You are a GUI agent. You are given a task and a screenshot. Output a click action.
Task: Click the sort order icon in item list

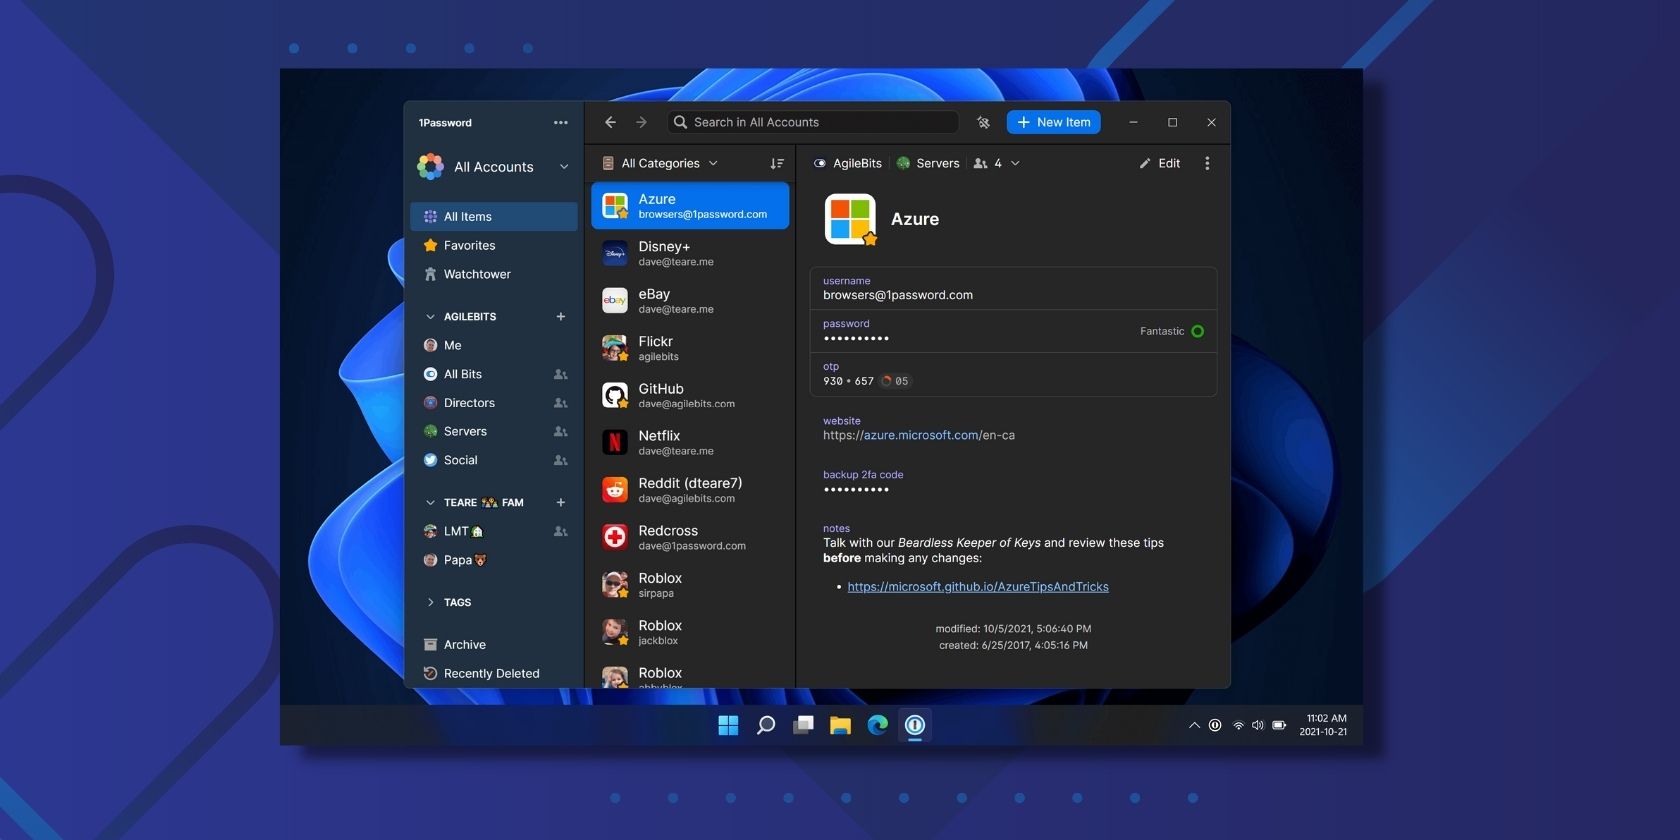point(777,163)
